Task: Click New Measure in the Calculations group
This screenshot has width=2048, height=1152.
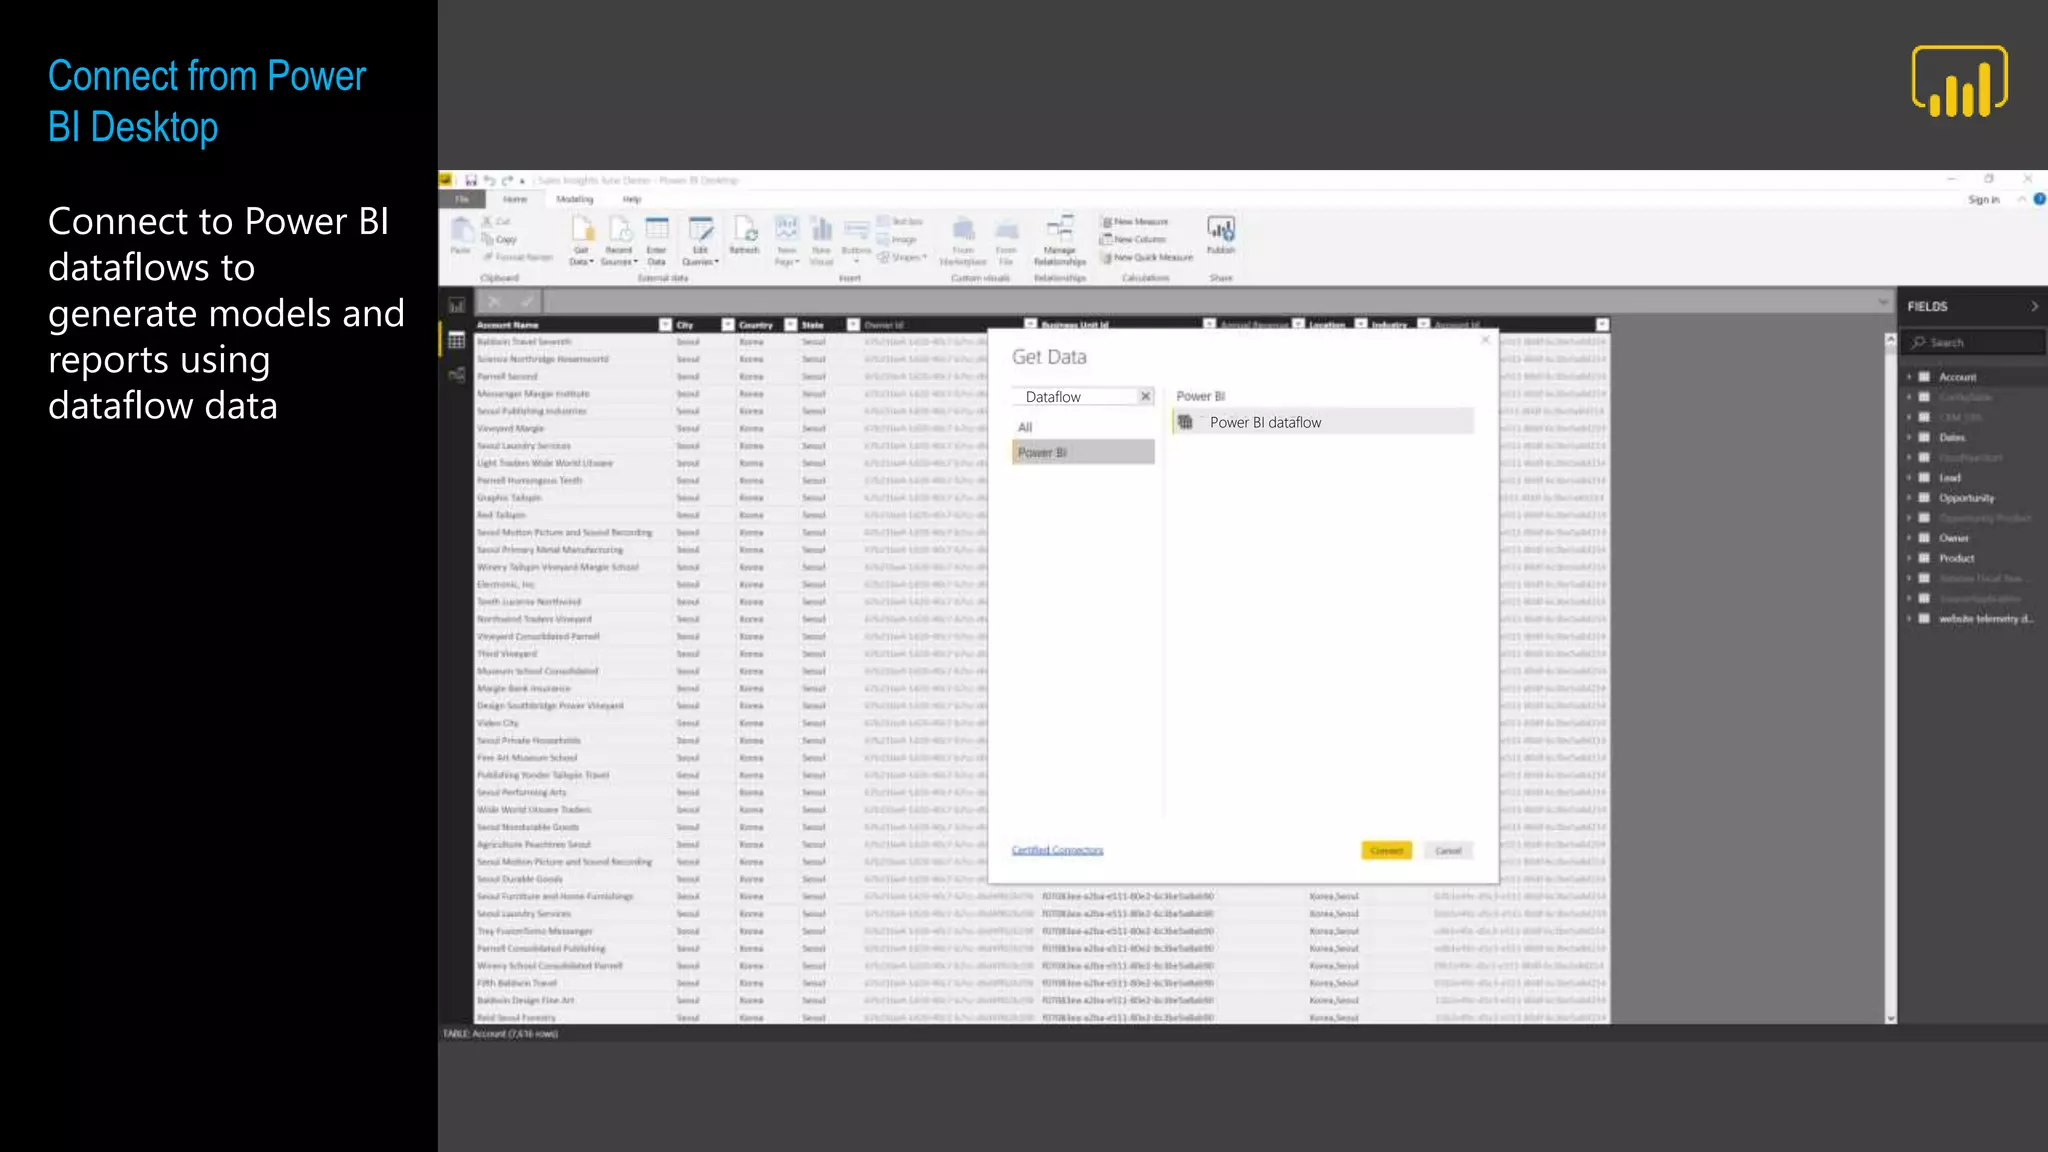Action: pyautogui.click(x=1135, y=221)
